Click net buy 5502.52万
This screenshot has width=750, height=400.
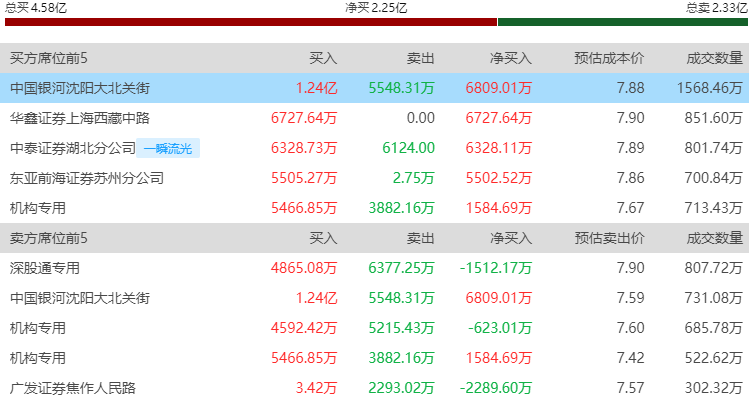pos(499,178)
